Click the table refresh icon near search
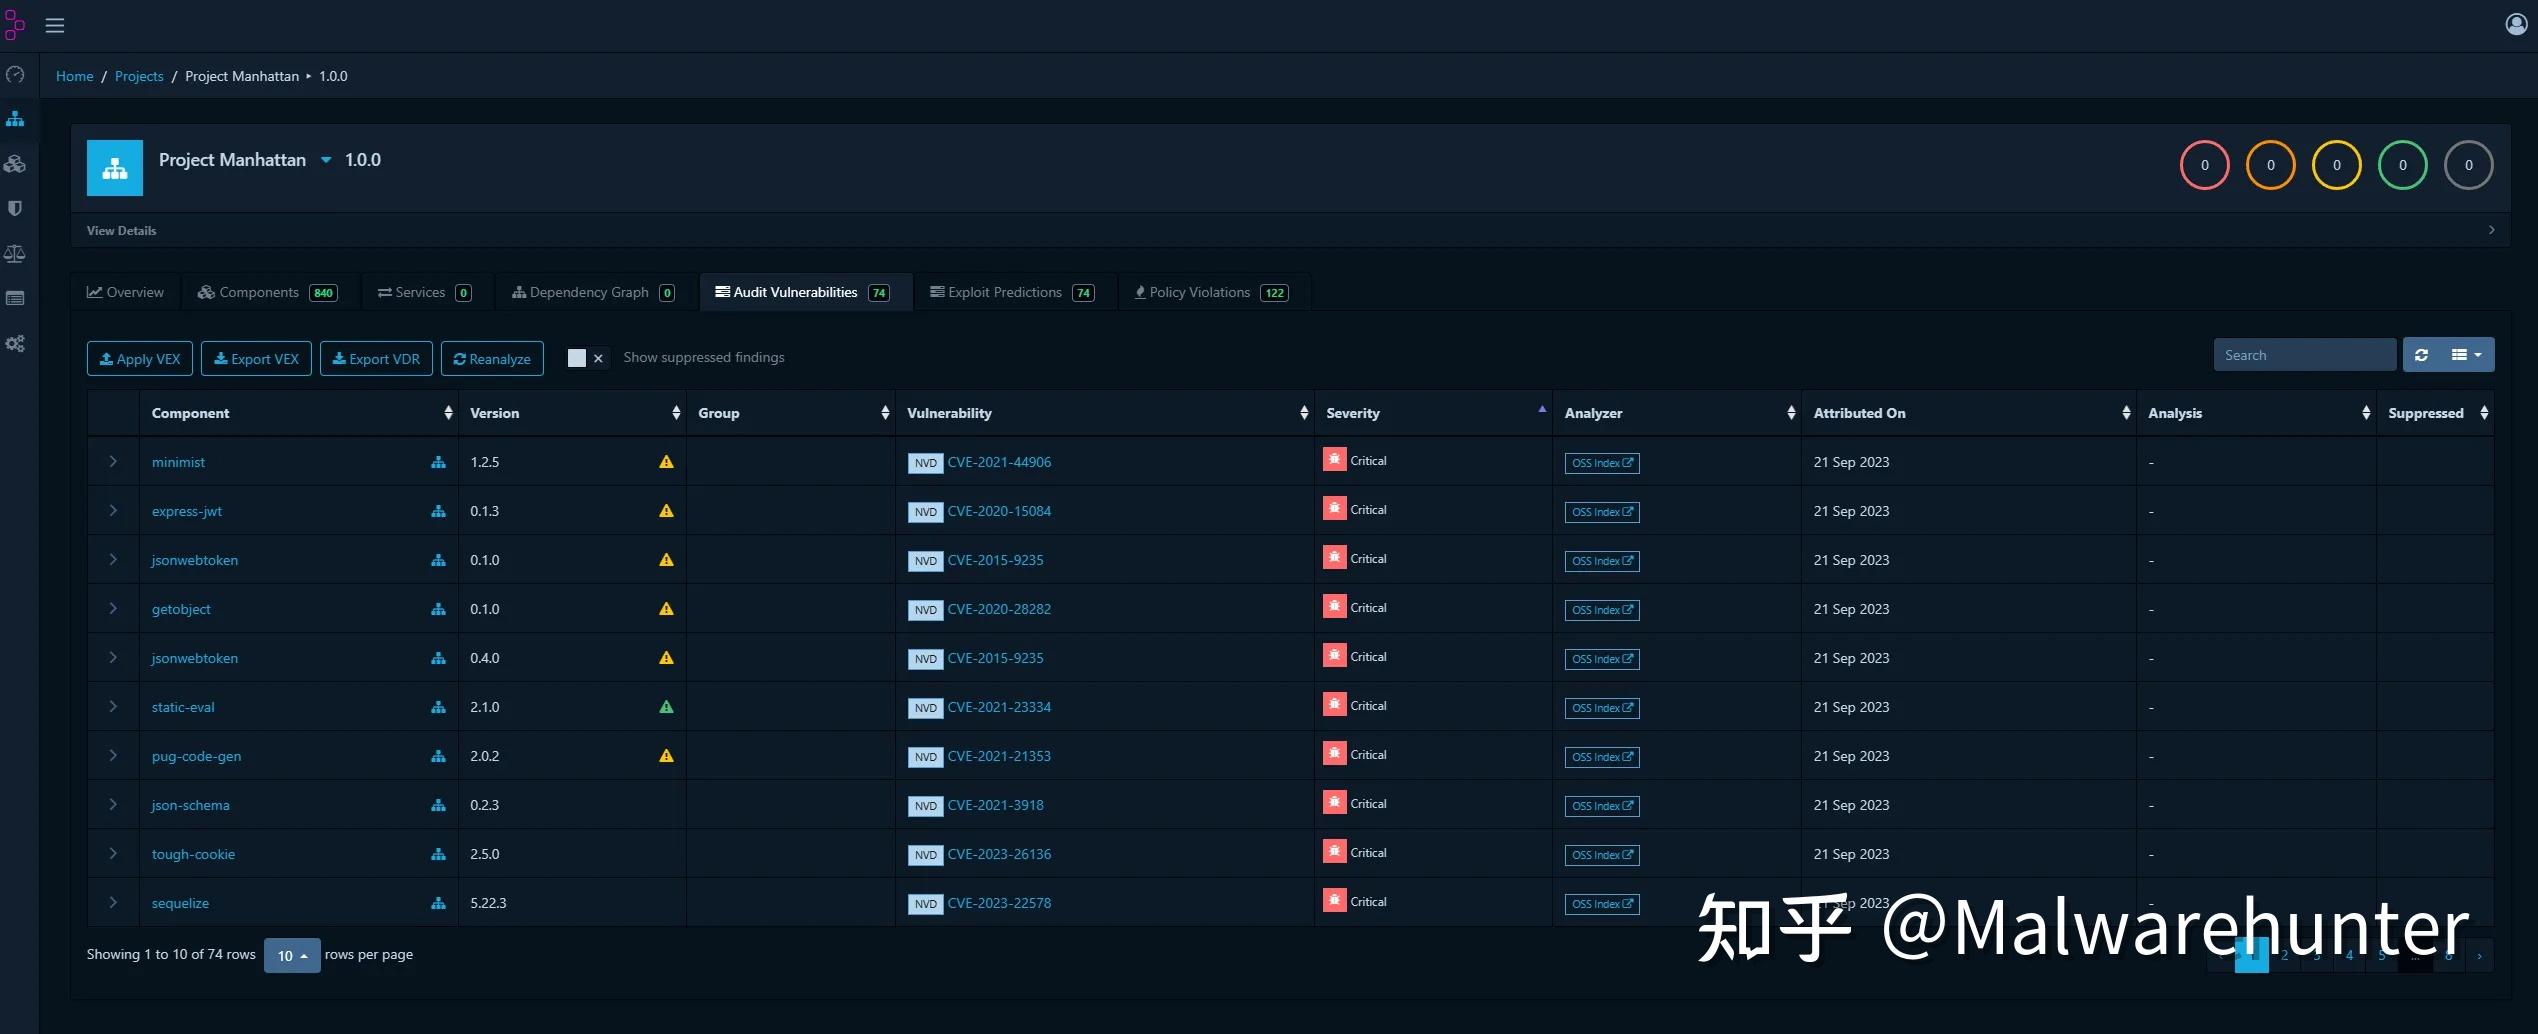The image size is (2538, 1034). [x=2421, y=354]
